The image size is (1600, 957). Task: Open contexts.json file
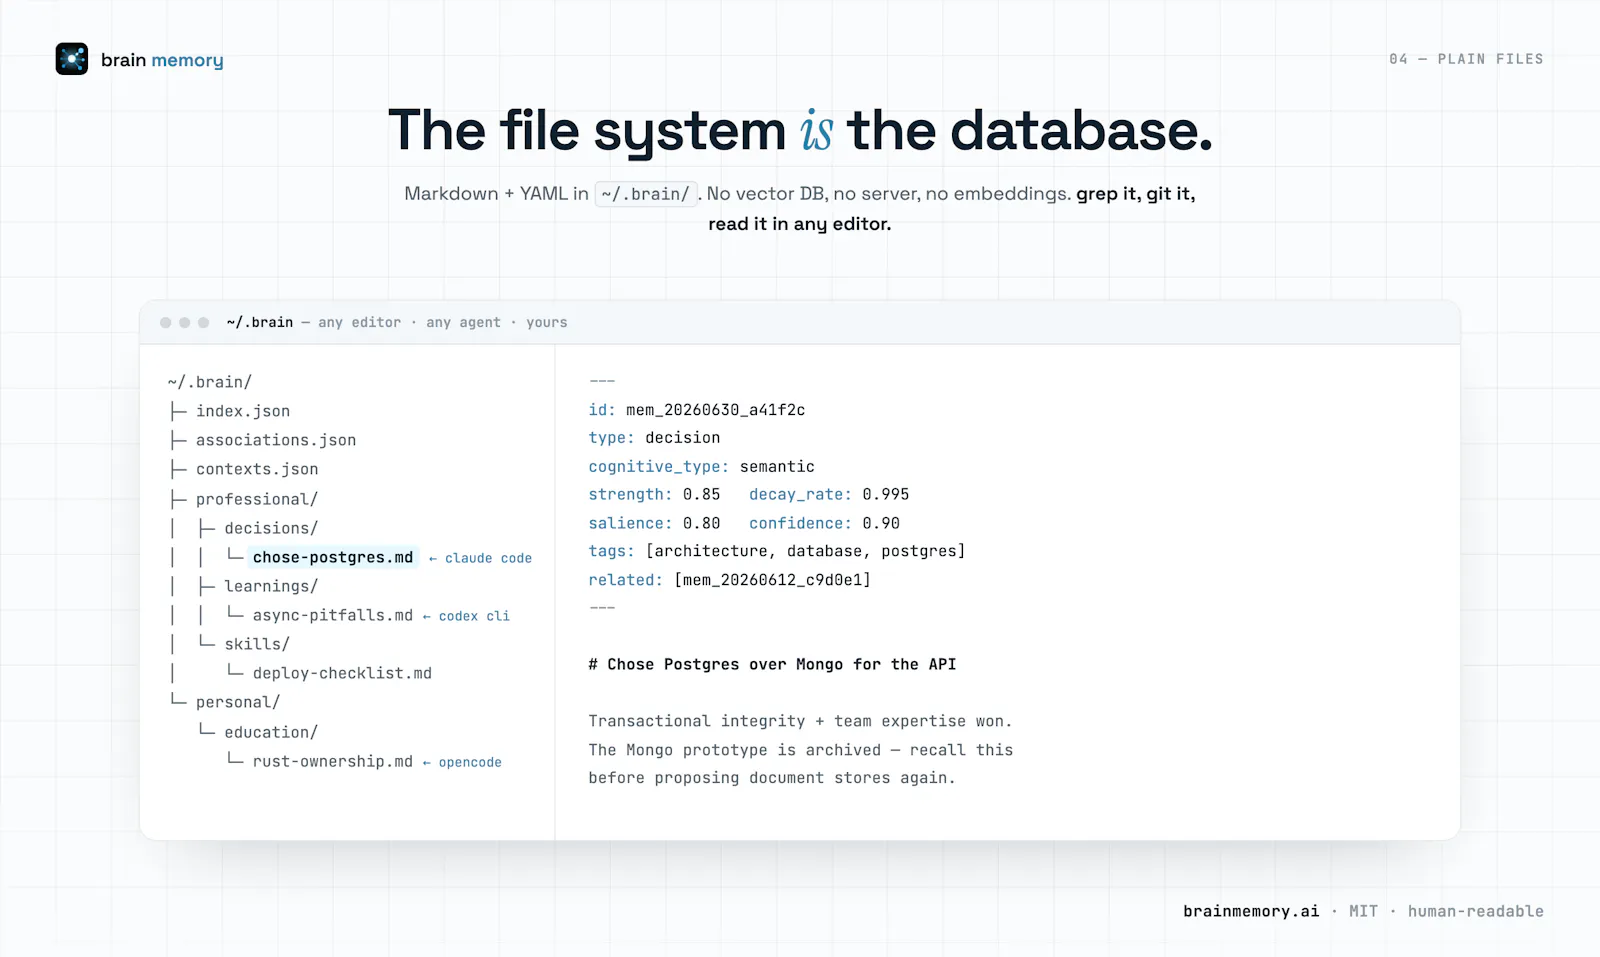(x=257, y=469)
